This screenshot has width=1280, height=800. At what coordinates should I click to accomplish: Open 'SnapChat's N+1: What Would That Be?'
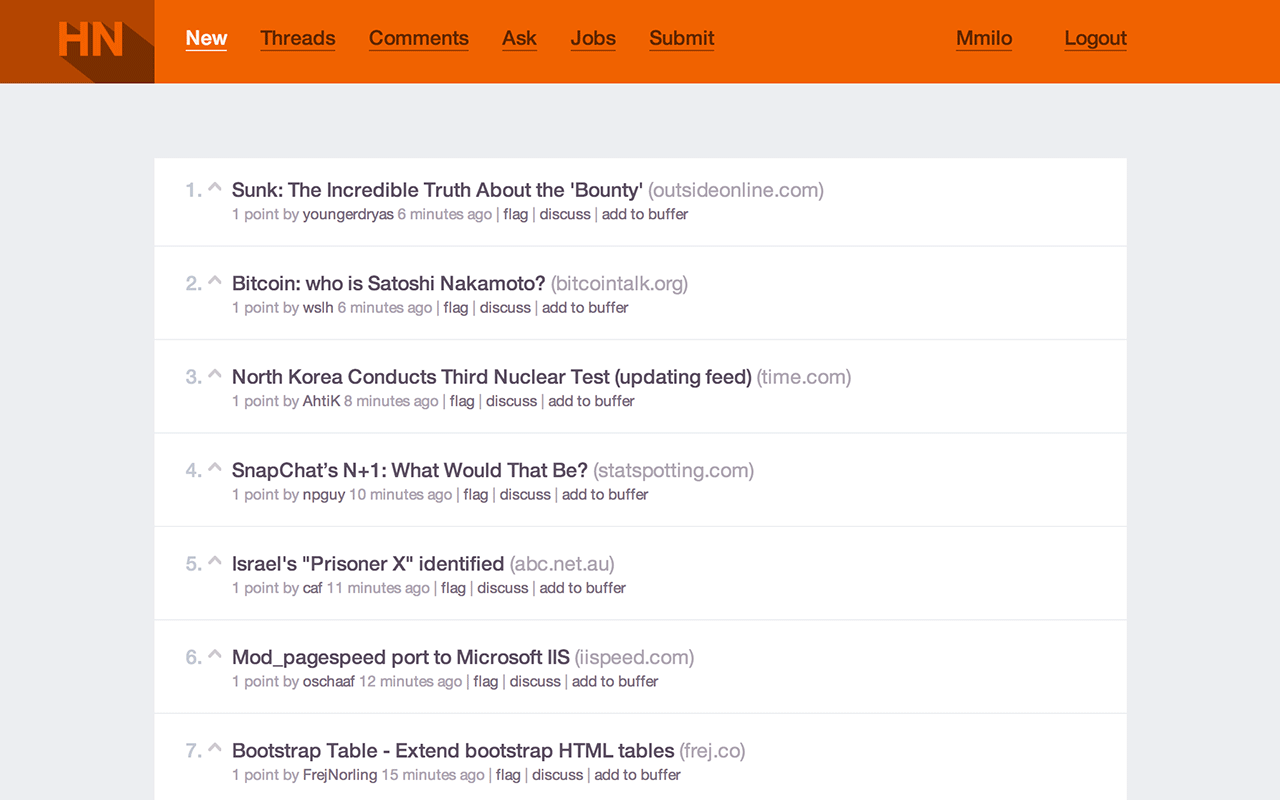pos(410,470)
